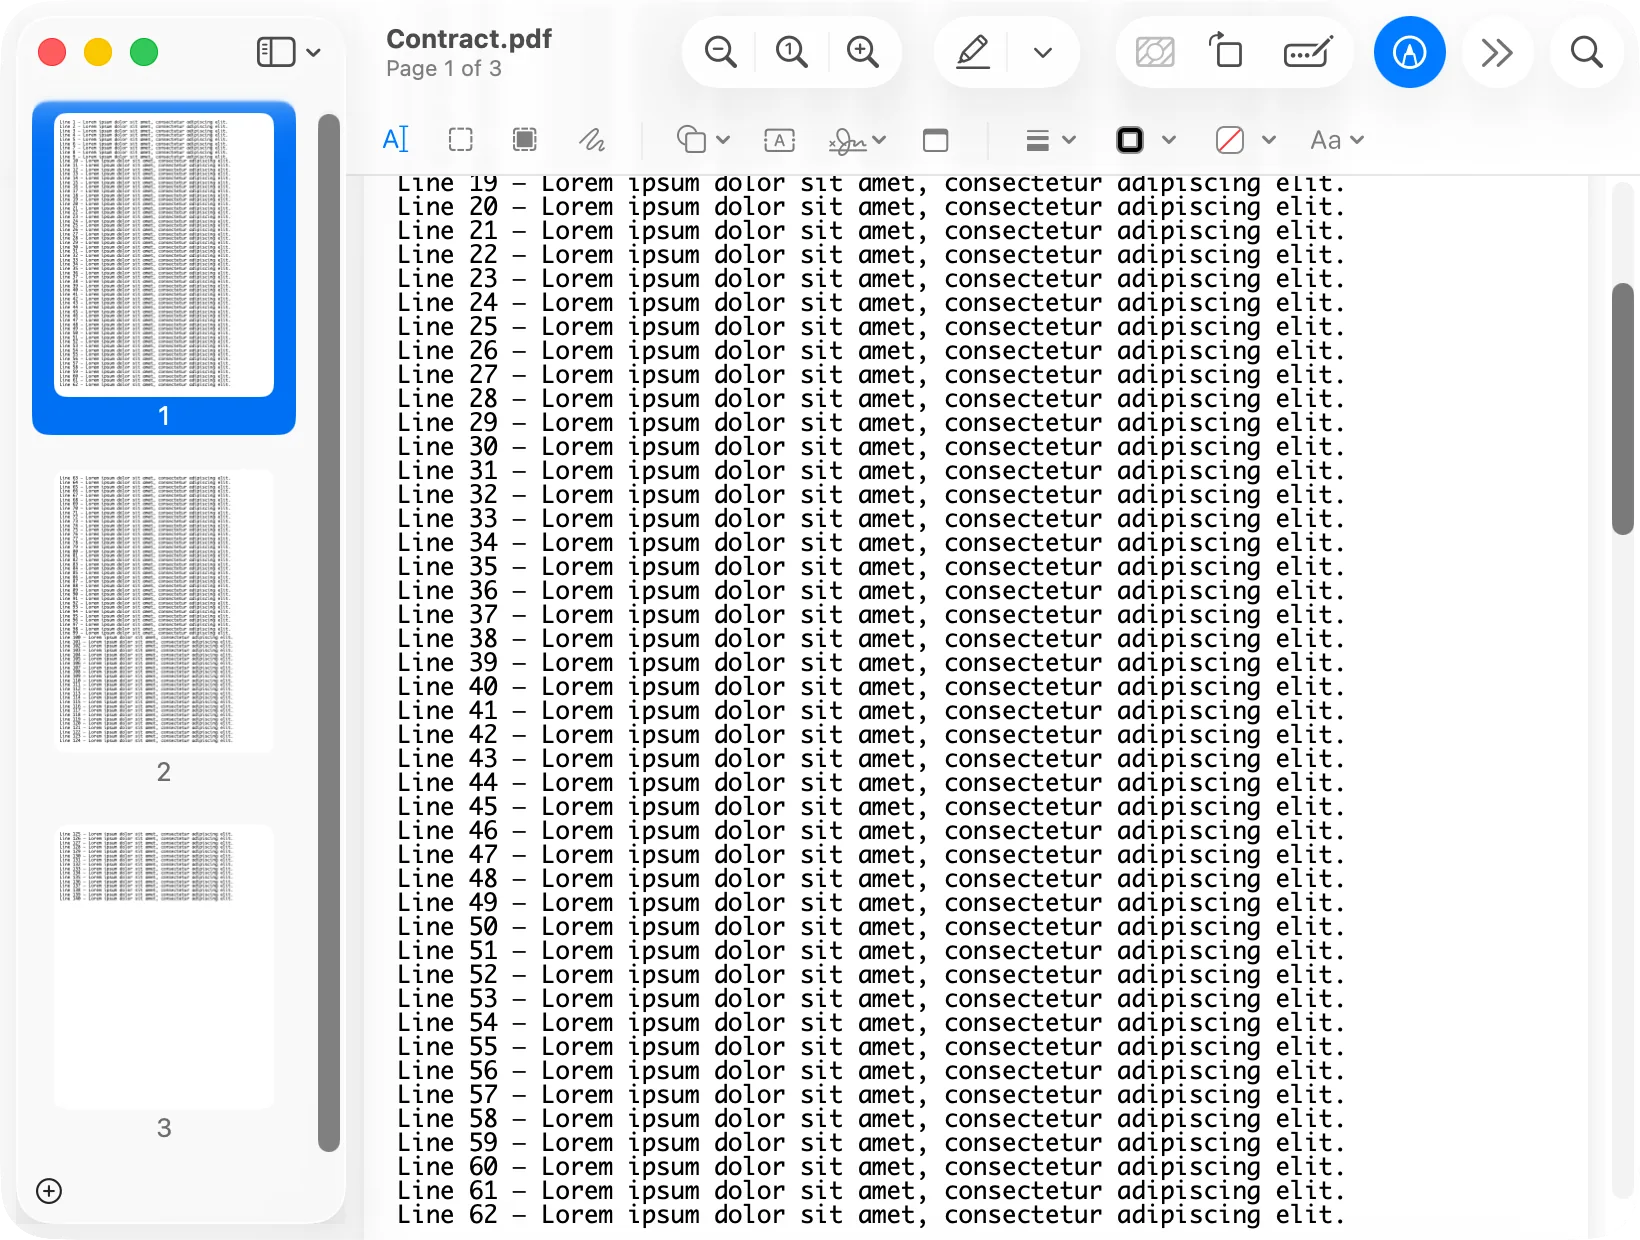This screenshot has width=1640, height=1240.
Task: Select the Redact tool
Action: 525,140
